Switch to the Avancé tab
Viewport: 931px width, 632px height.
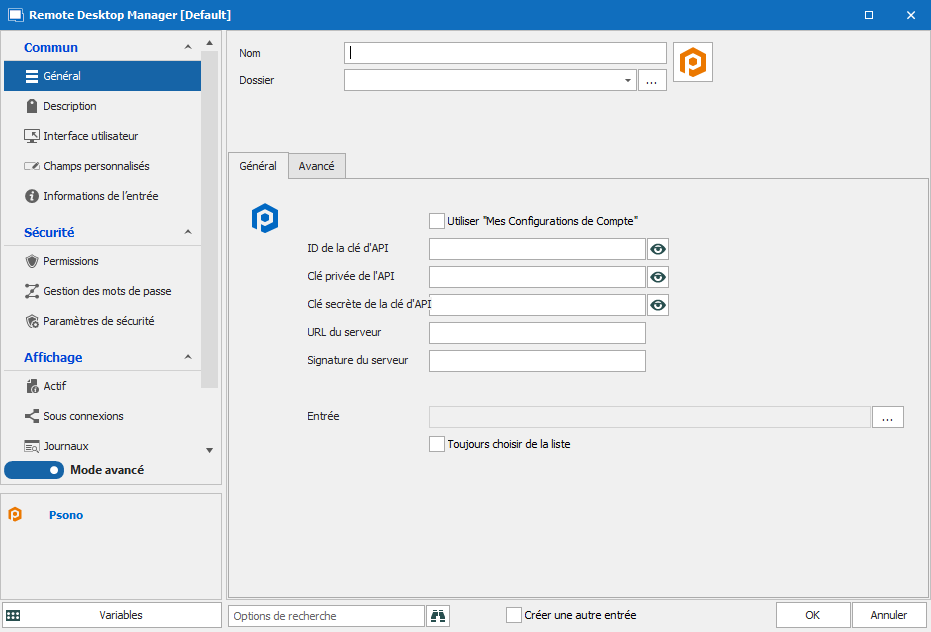pos(316,166)
